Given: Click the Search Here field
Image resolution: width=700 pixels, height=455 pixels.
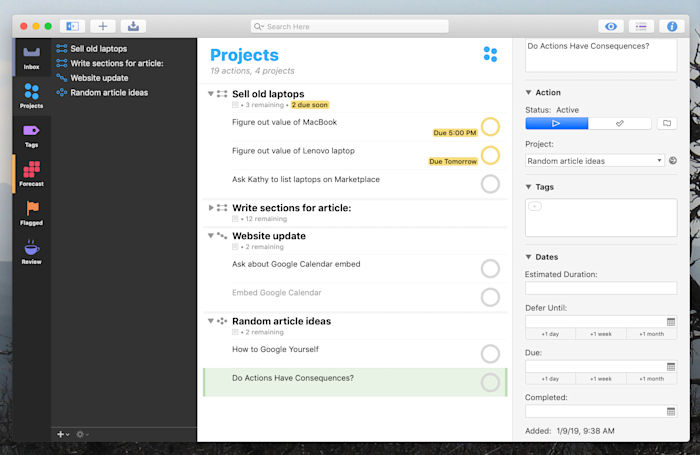Looking at the screenshot, I should click(350, 26).
